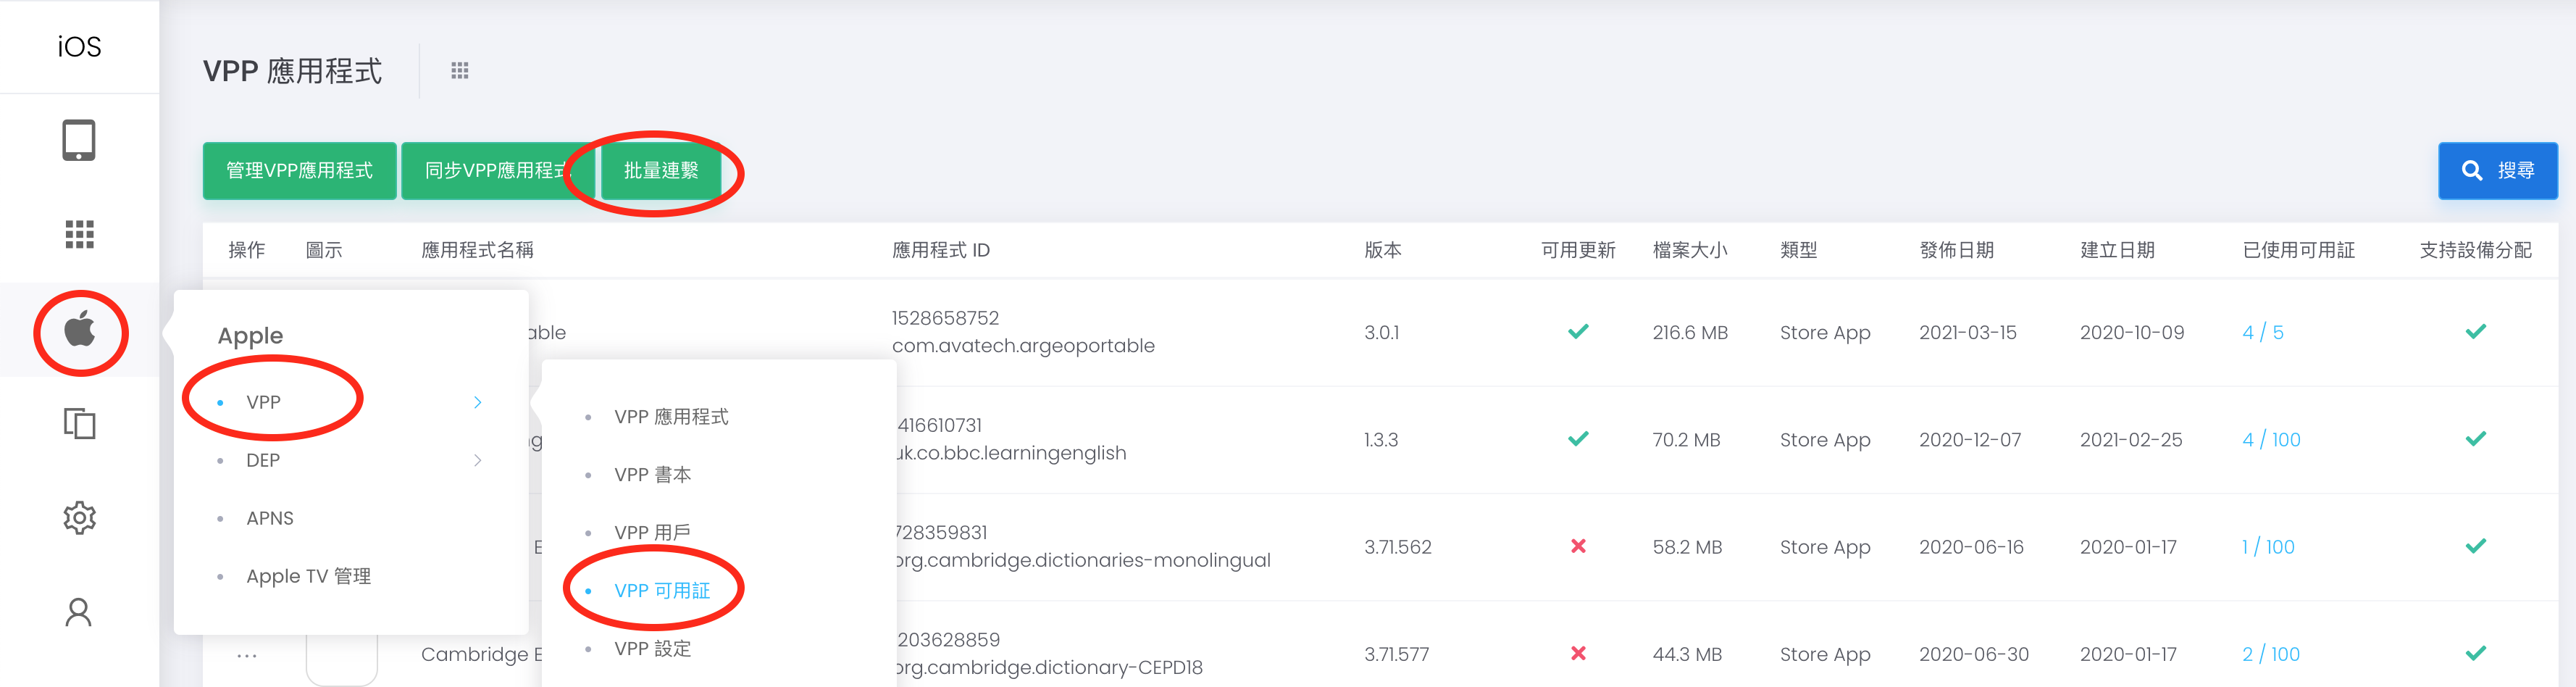
Task: Click the Apple logo sidebar icon
Action: 80,330
